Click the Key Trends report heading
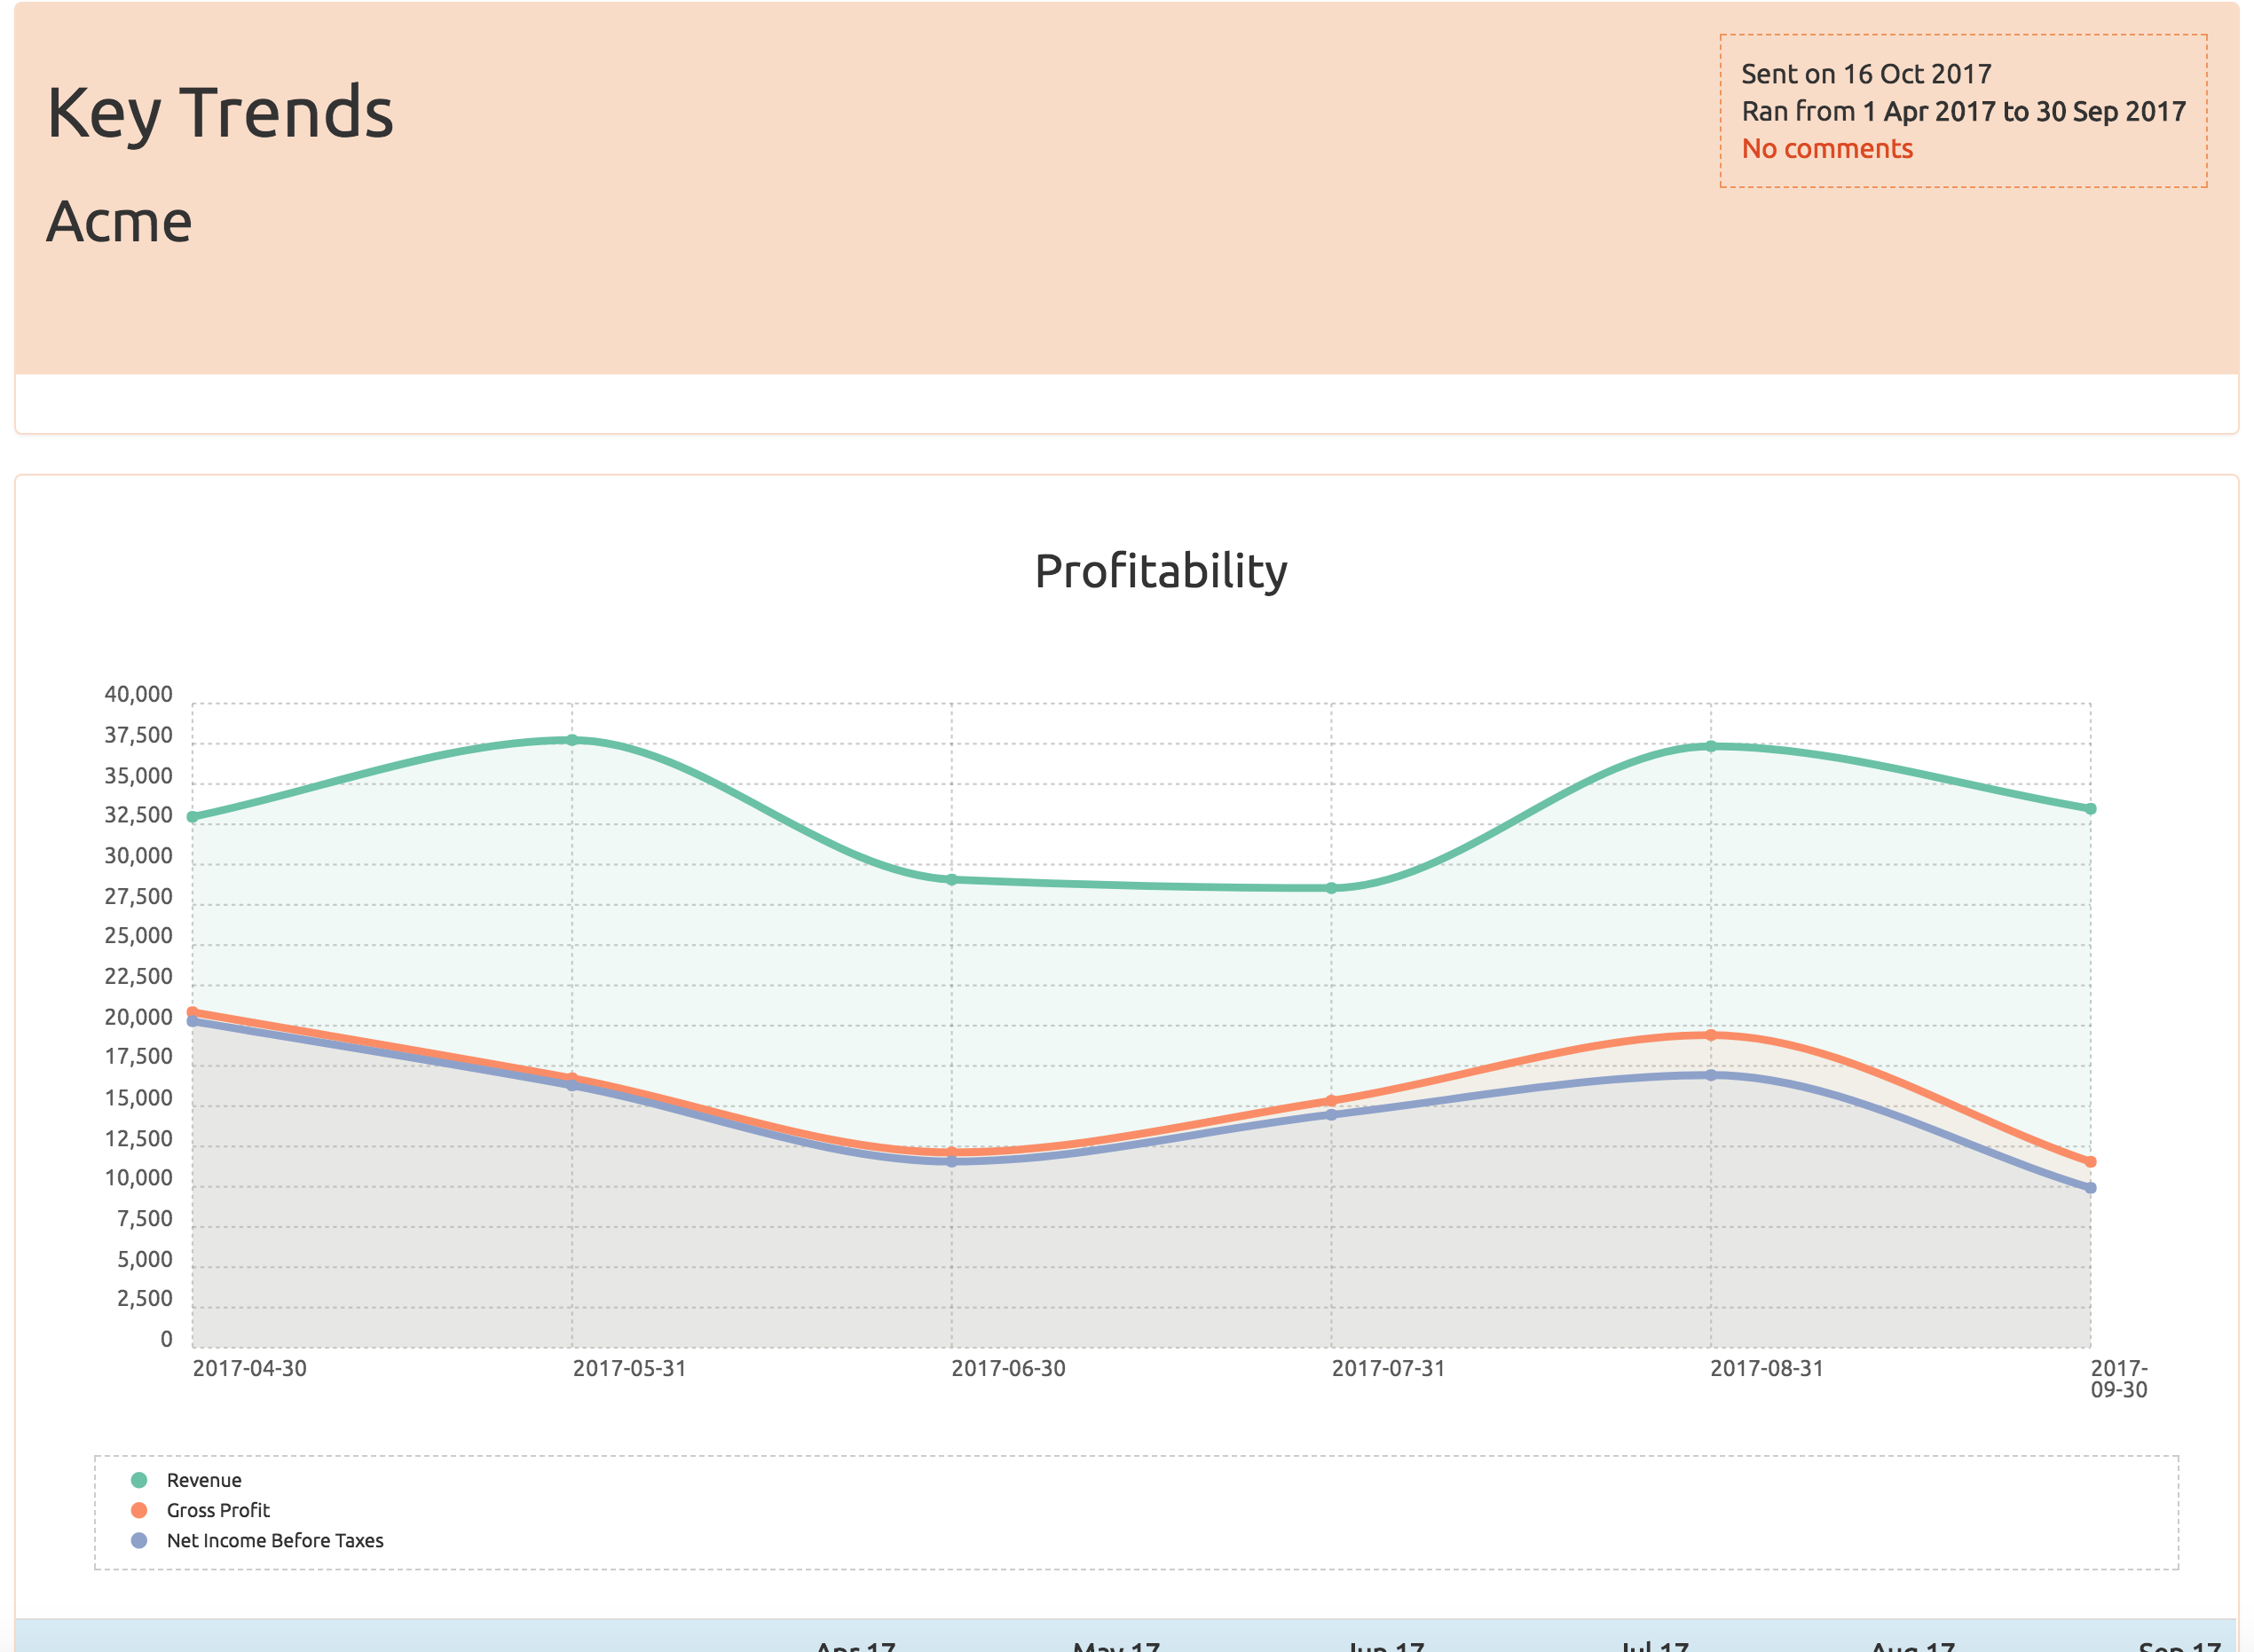Viewport: 2254px width, 1652px height. [x=220, y=112]
